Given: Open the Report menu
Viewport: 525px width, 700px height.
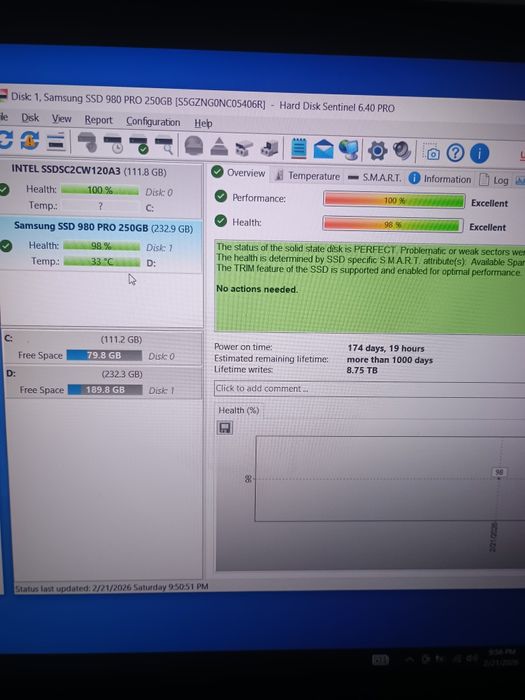Looking at the screenshot, I should coord(99,120).
